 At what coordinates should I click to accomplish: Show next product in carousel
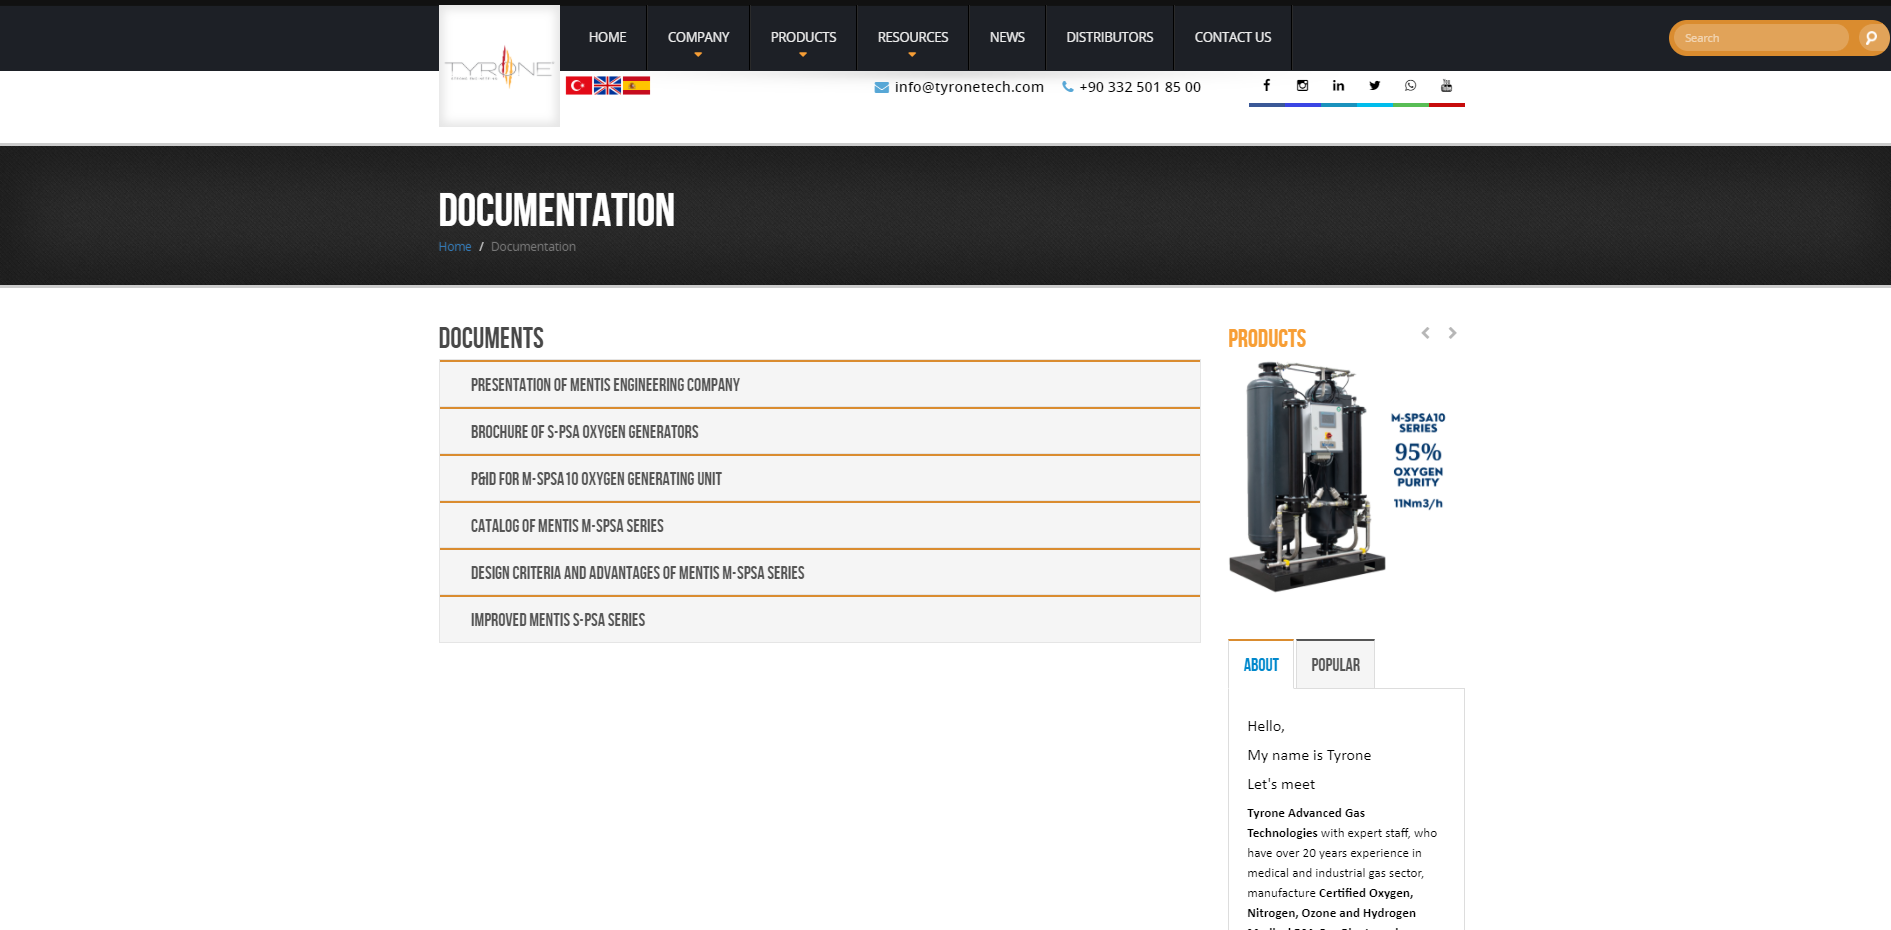tap(1453, 333)
